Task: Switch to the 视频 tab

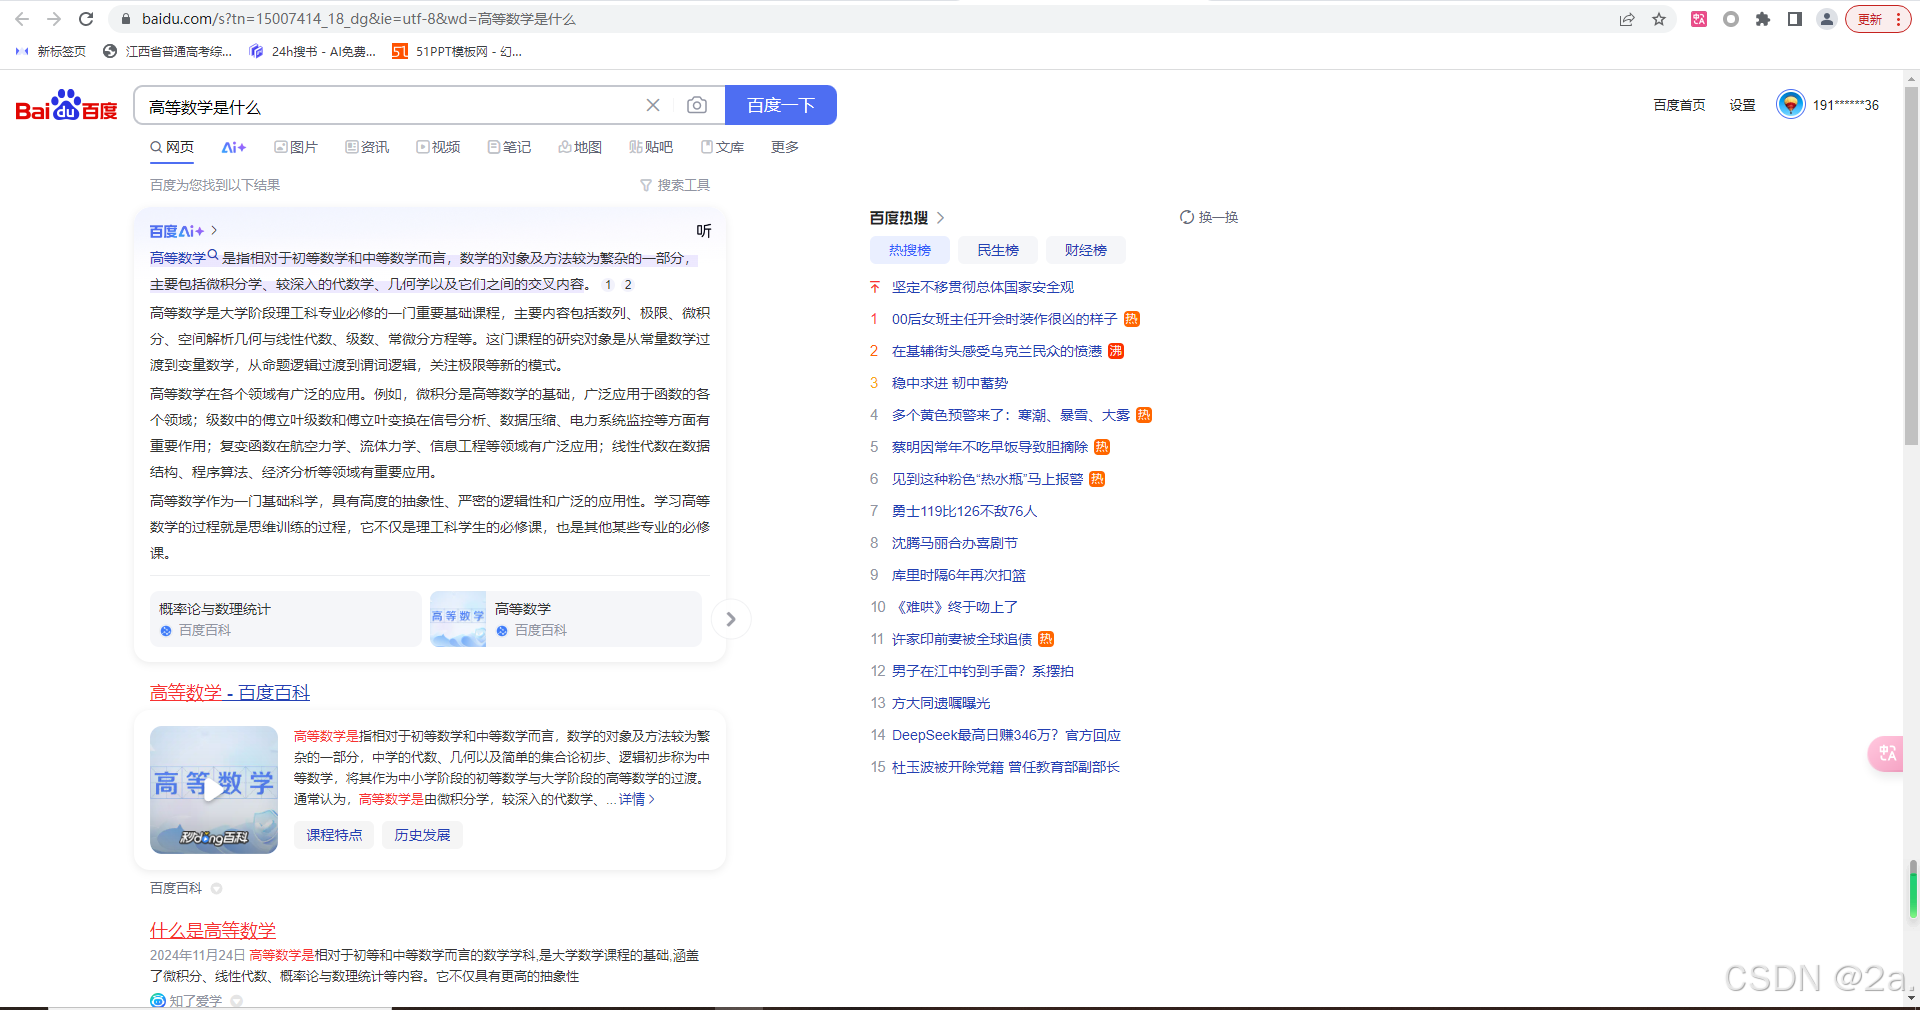Action: click(x=439, y=147)
